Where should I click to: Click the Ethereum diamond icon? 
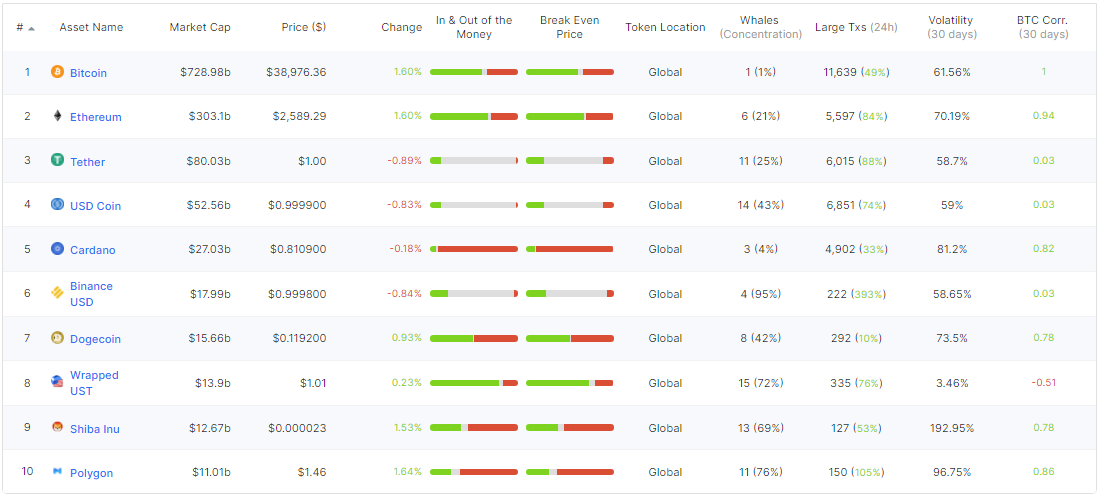(57, 116)
